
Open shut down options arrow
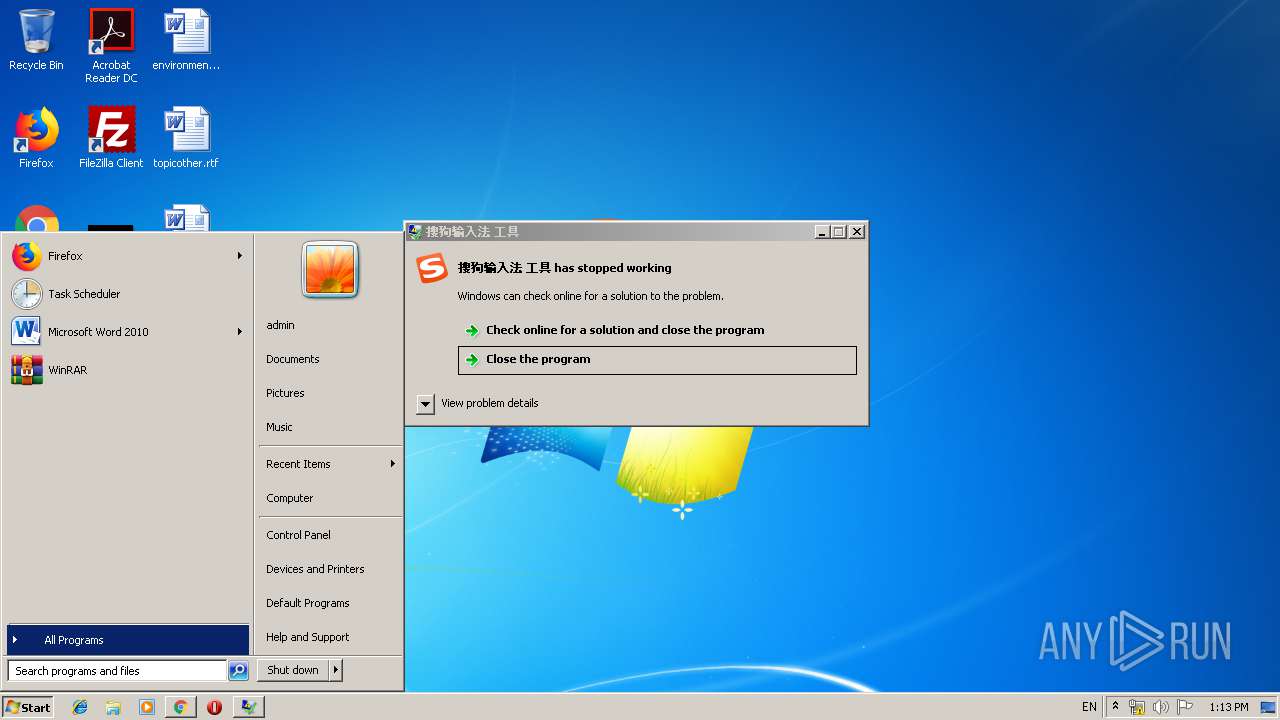(336, 670)
